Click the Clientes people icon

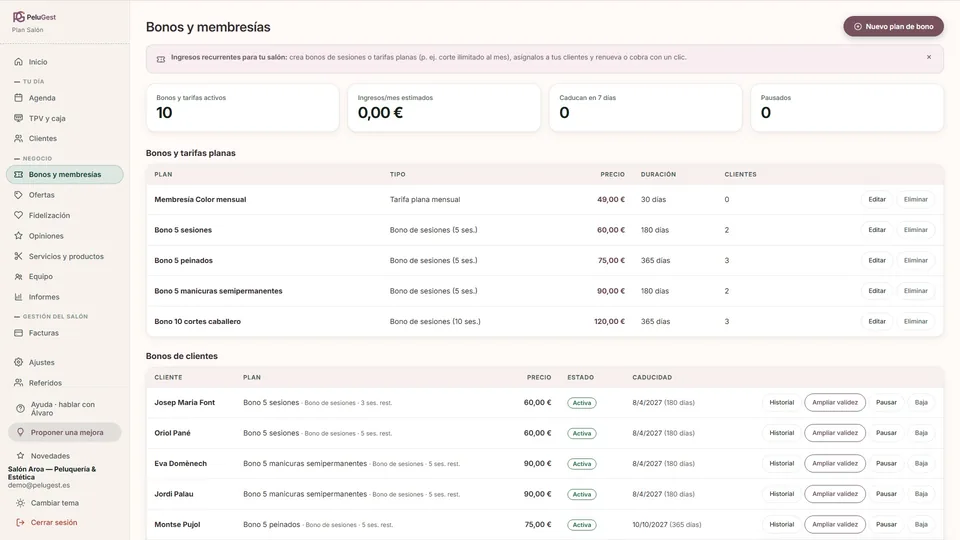tap(18, 138)
